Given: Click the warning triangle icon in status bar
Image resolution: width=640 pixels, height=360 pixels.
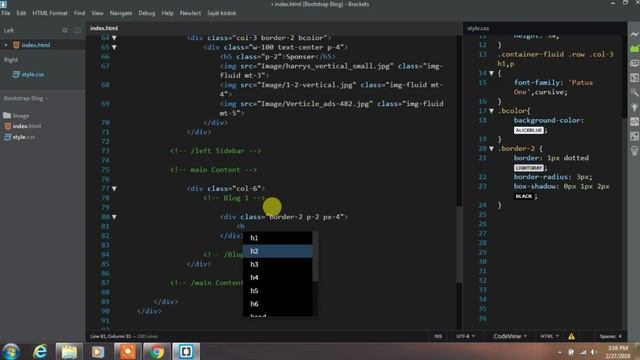Looking at the screenshot, I should click(571, 336).
